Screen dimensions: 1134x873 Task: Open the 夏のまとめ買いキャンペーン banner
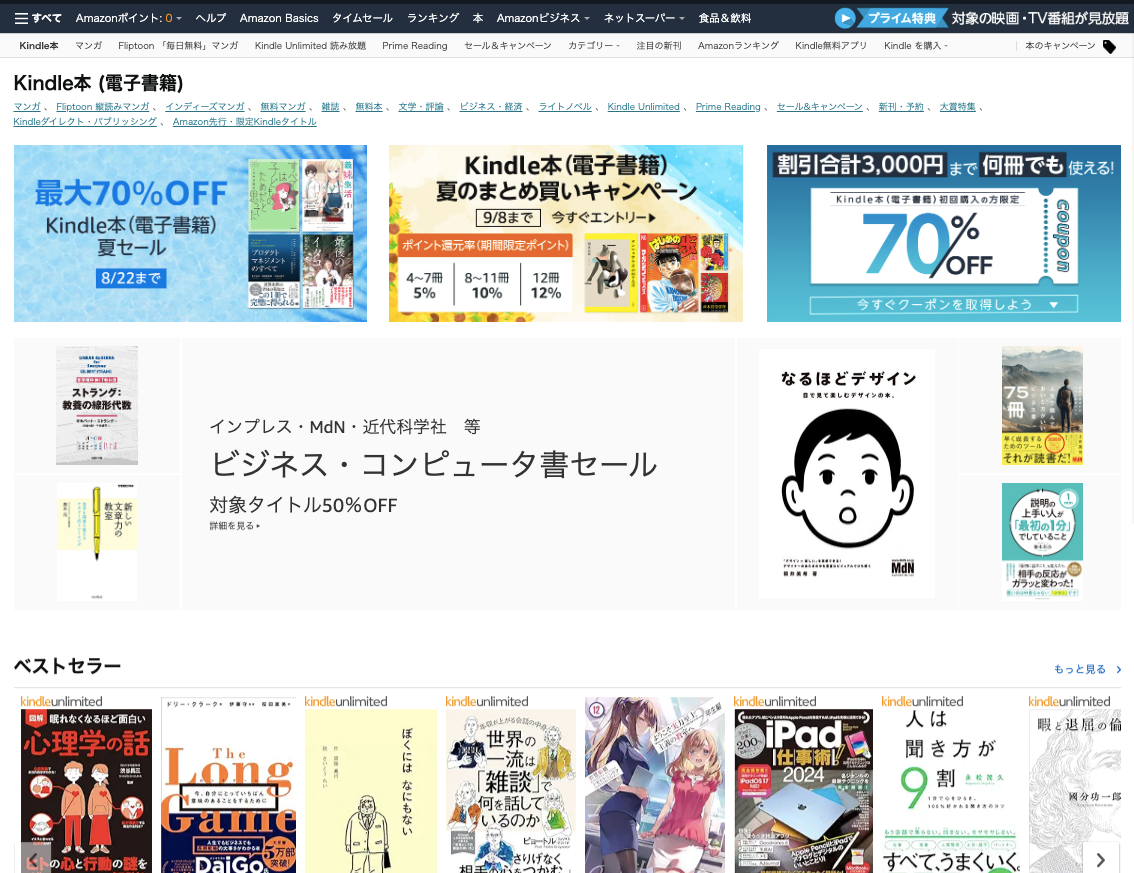click(565, 233)
